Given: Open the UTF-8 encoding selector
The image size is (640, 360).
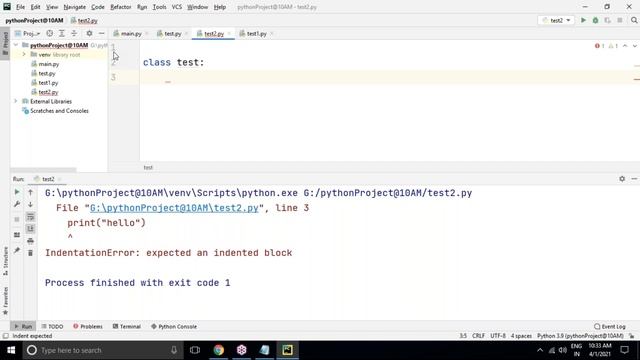Looking at the screenshot, I should [x=498, y=336].
